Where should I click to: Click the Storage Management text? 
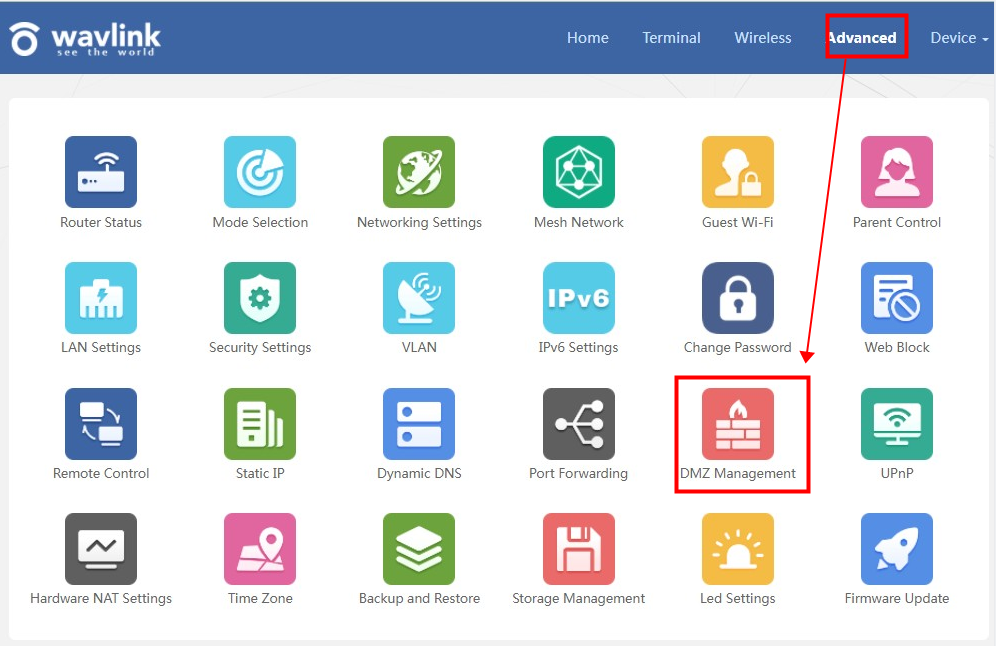click(579, 598)
